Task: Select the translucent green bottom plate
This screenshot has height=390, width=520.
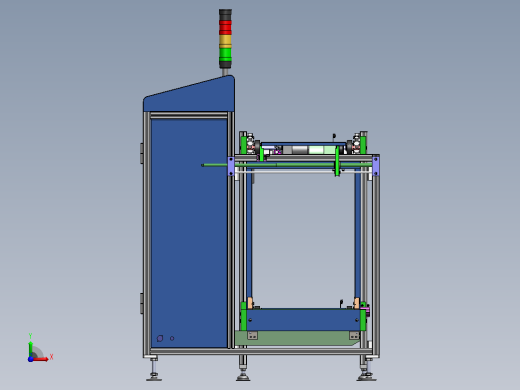Action: click(298, 338)
